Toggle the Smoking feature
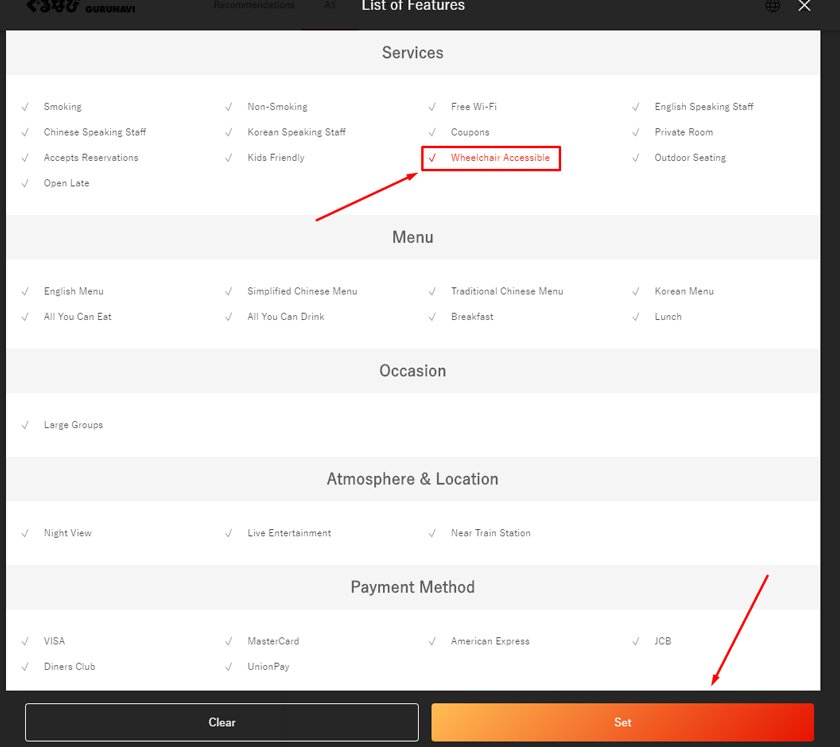The width and height of the screenshot is (840, 747). [52, 107]
